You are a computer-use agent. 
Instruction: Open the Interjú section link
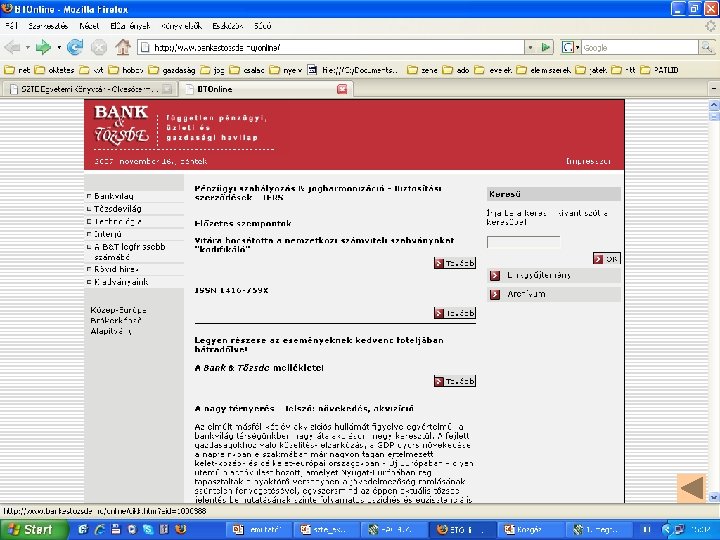[x=107, y=234]
